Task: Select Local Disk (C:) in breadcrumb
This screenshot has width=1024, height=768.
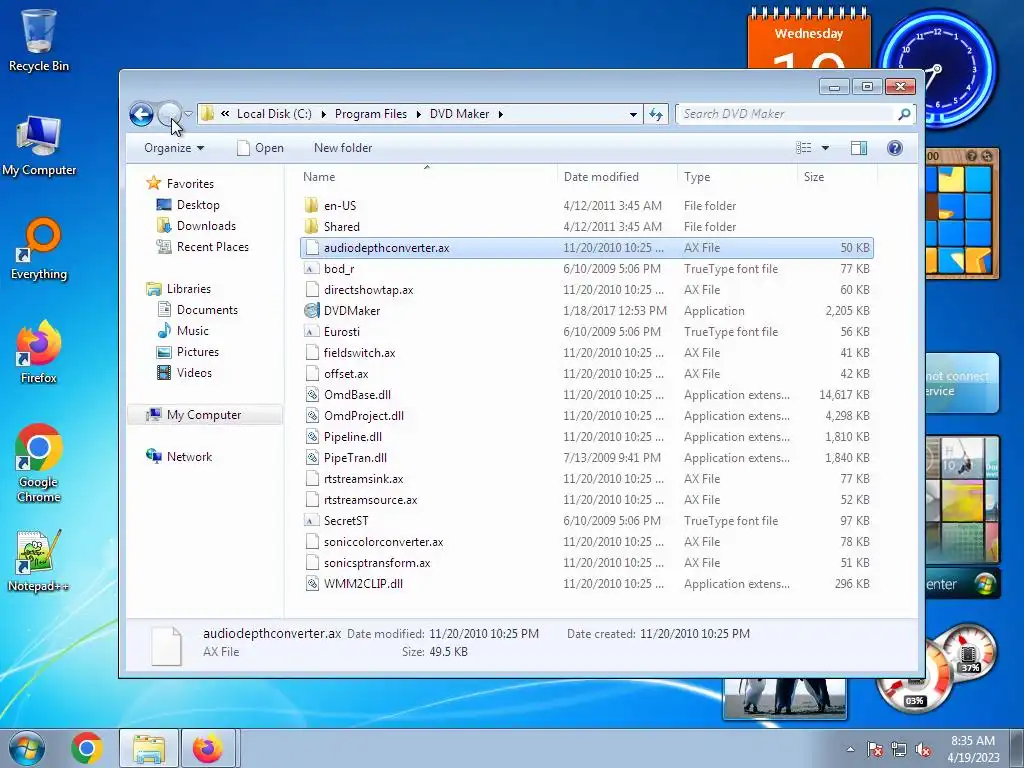Action: click(x=274, y=114)
